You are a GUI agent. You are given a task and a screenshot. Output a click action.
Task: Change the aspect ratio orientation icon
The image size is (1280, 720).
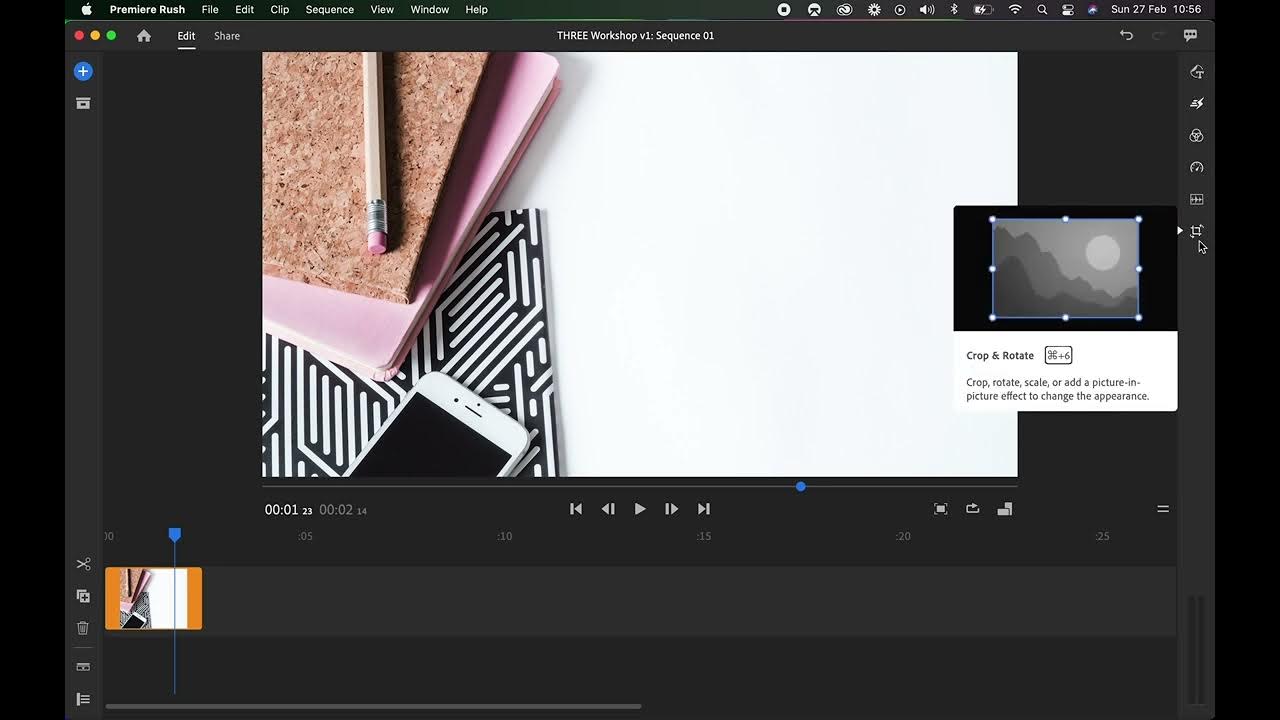click(x=1004, y=509)
